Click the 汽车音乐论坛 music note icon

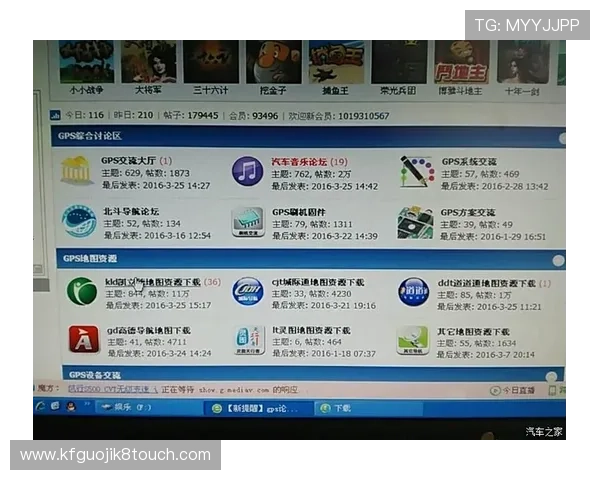tap(248, 171)
